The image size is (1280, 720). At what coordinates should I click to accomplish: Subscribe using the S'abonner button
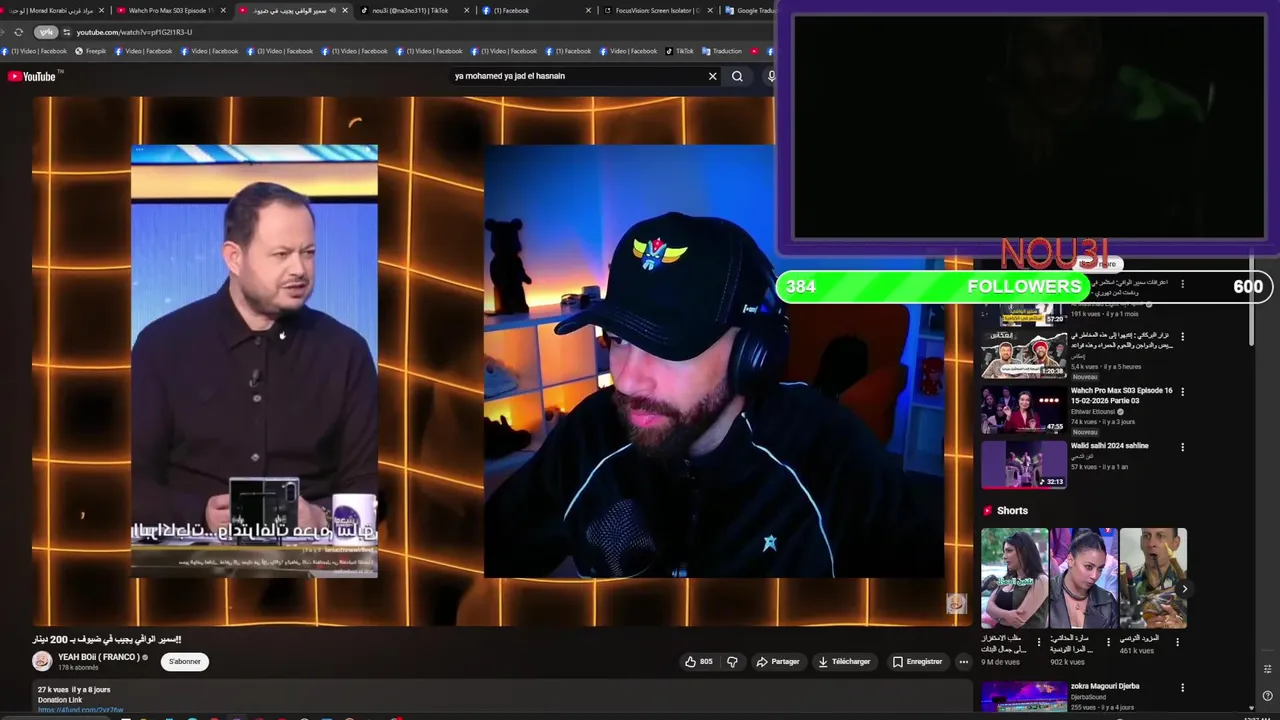point(184,662)
